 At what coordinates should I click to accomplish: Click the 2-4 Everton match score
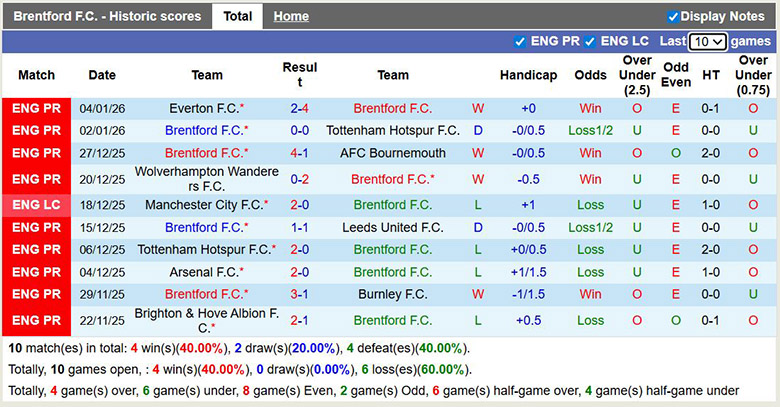point(299,108)
